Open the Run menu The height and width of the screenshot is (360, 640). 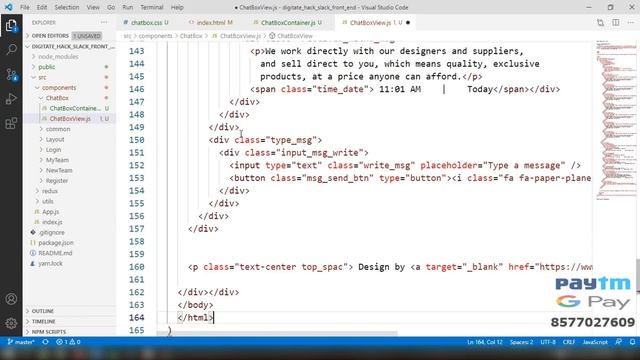[x=128, y=7]
